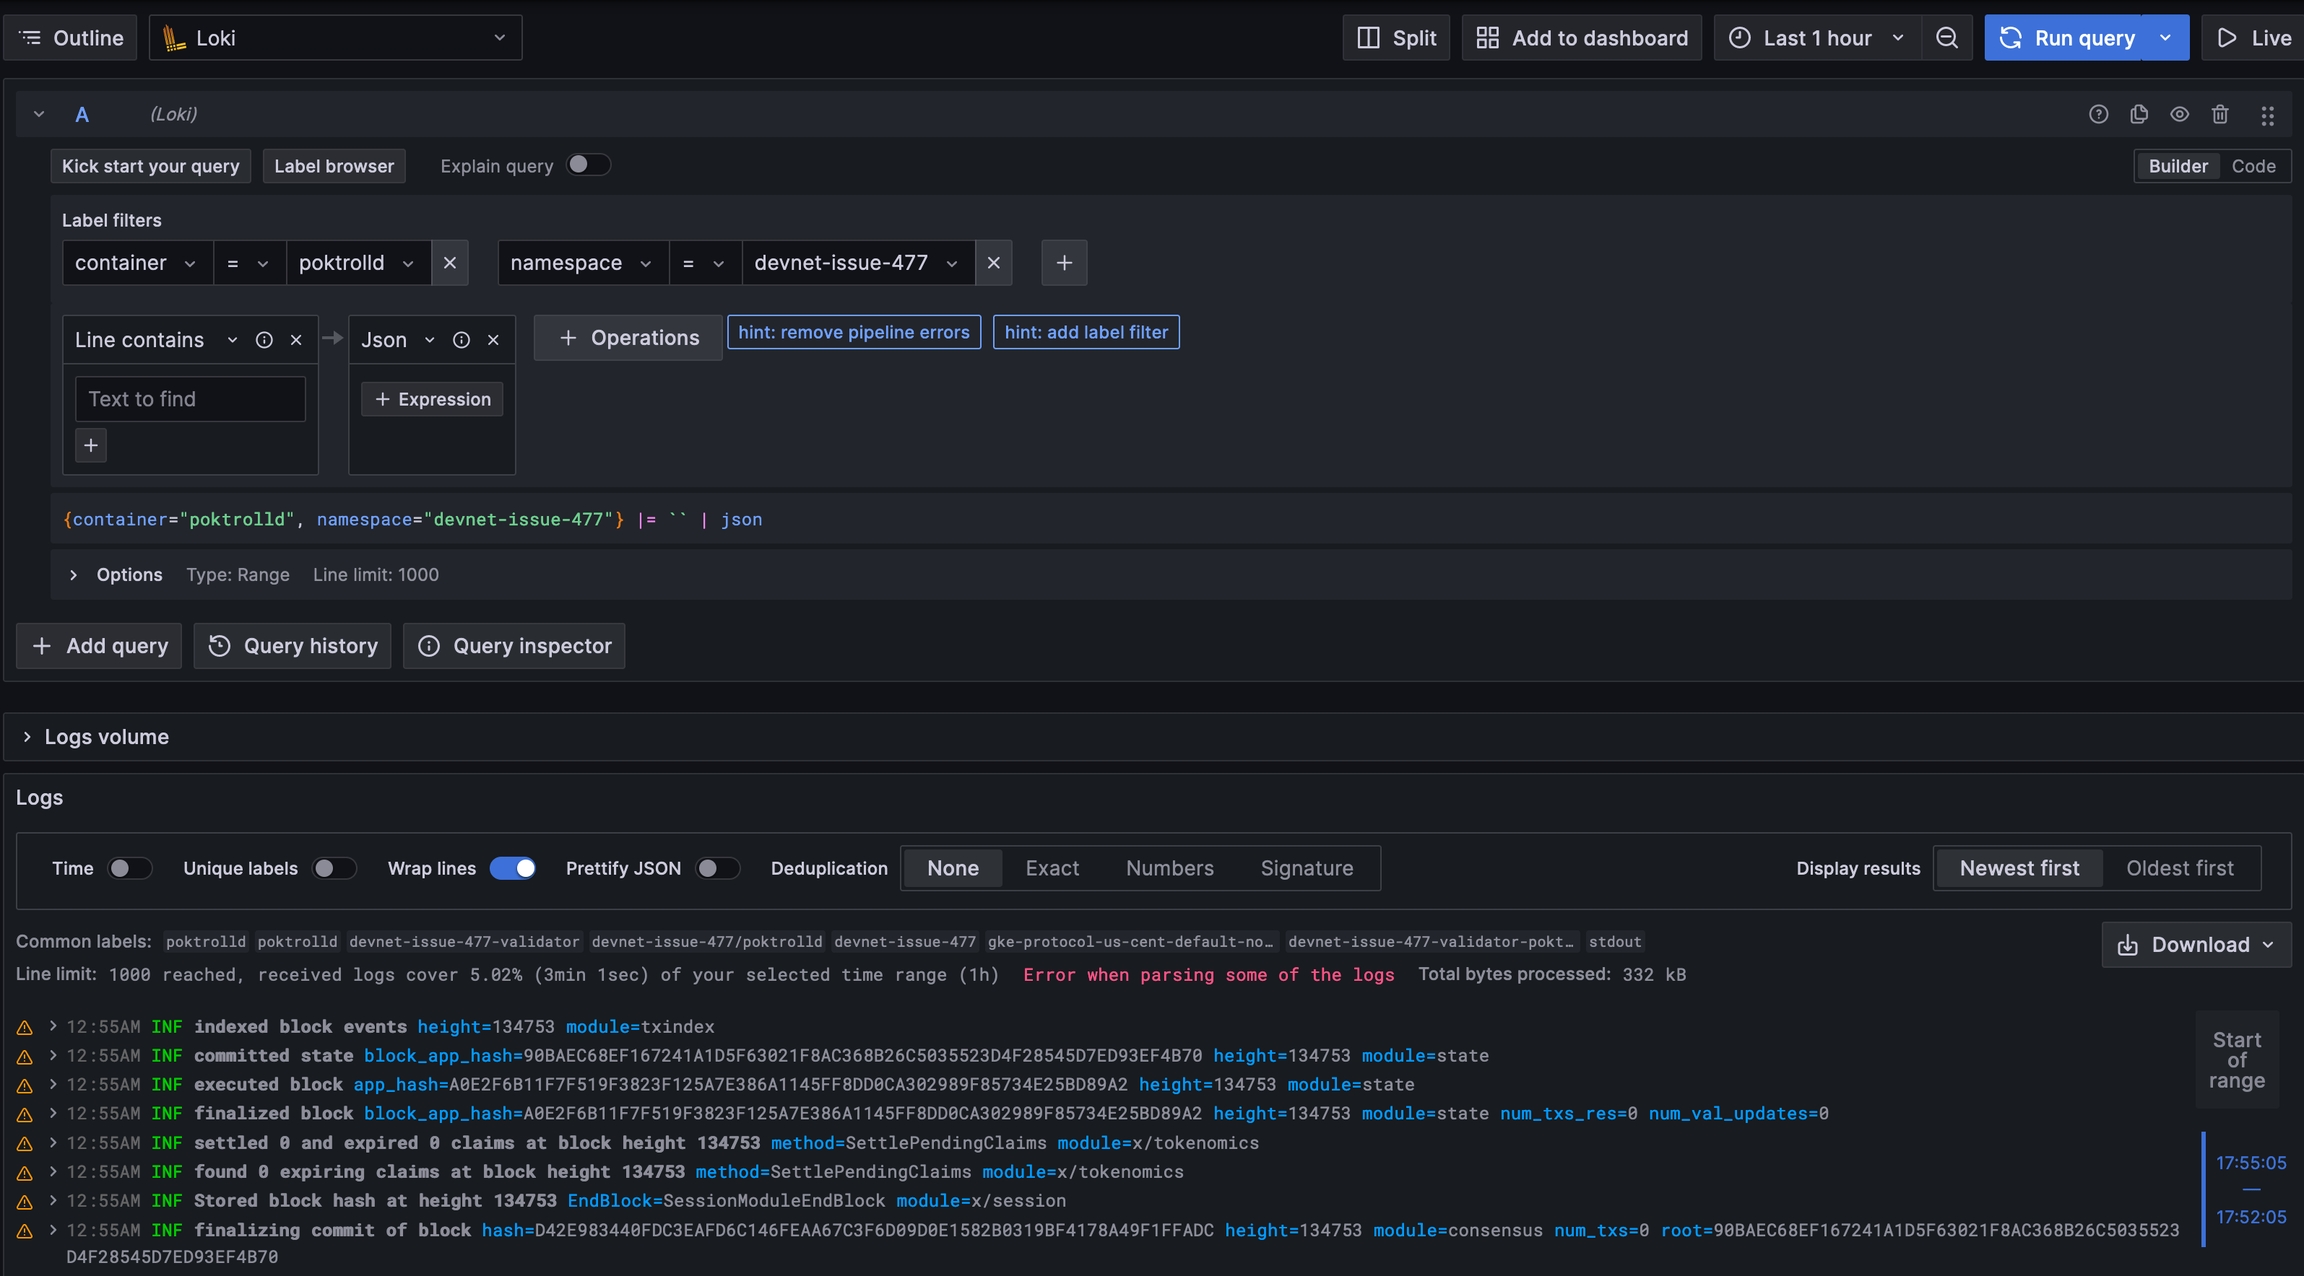Viewport: 2304px width, 1276px height.
Task: Enable Prettify JSON toggle
Action: [717, 868]
